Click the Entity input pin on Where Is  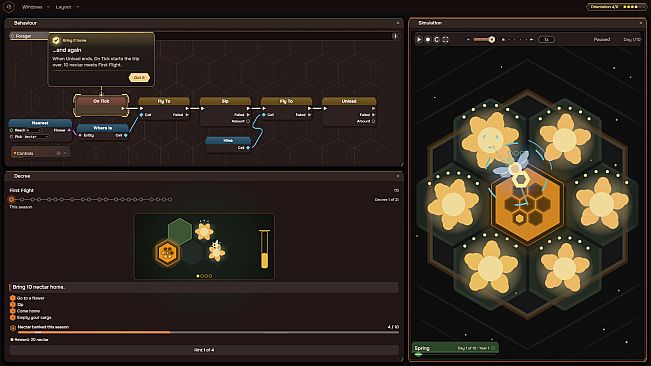80,135
